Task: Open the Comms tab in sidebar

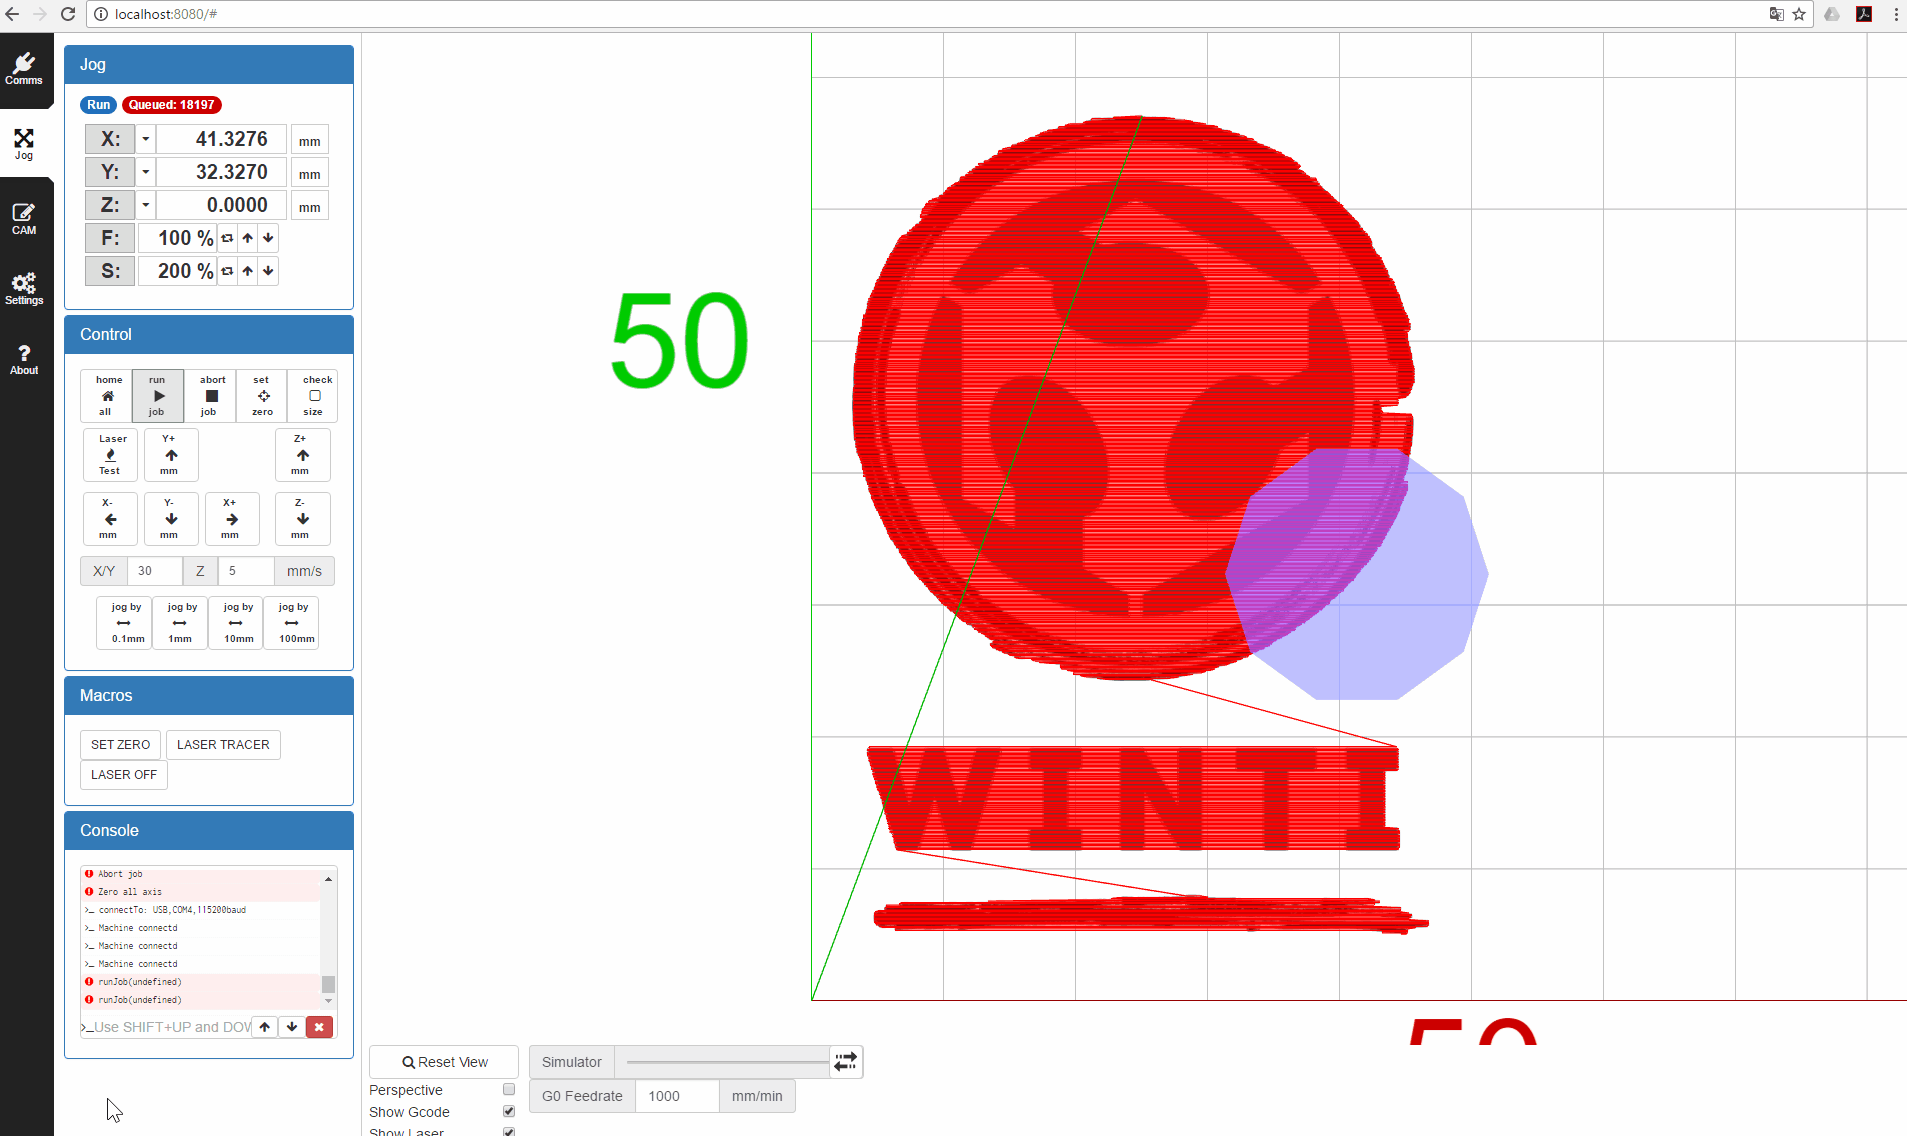Action: [24, 69]
